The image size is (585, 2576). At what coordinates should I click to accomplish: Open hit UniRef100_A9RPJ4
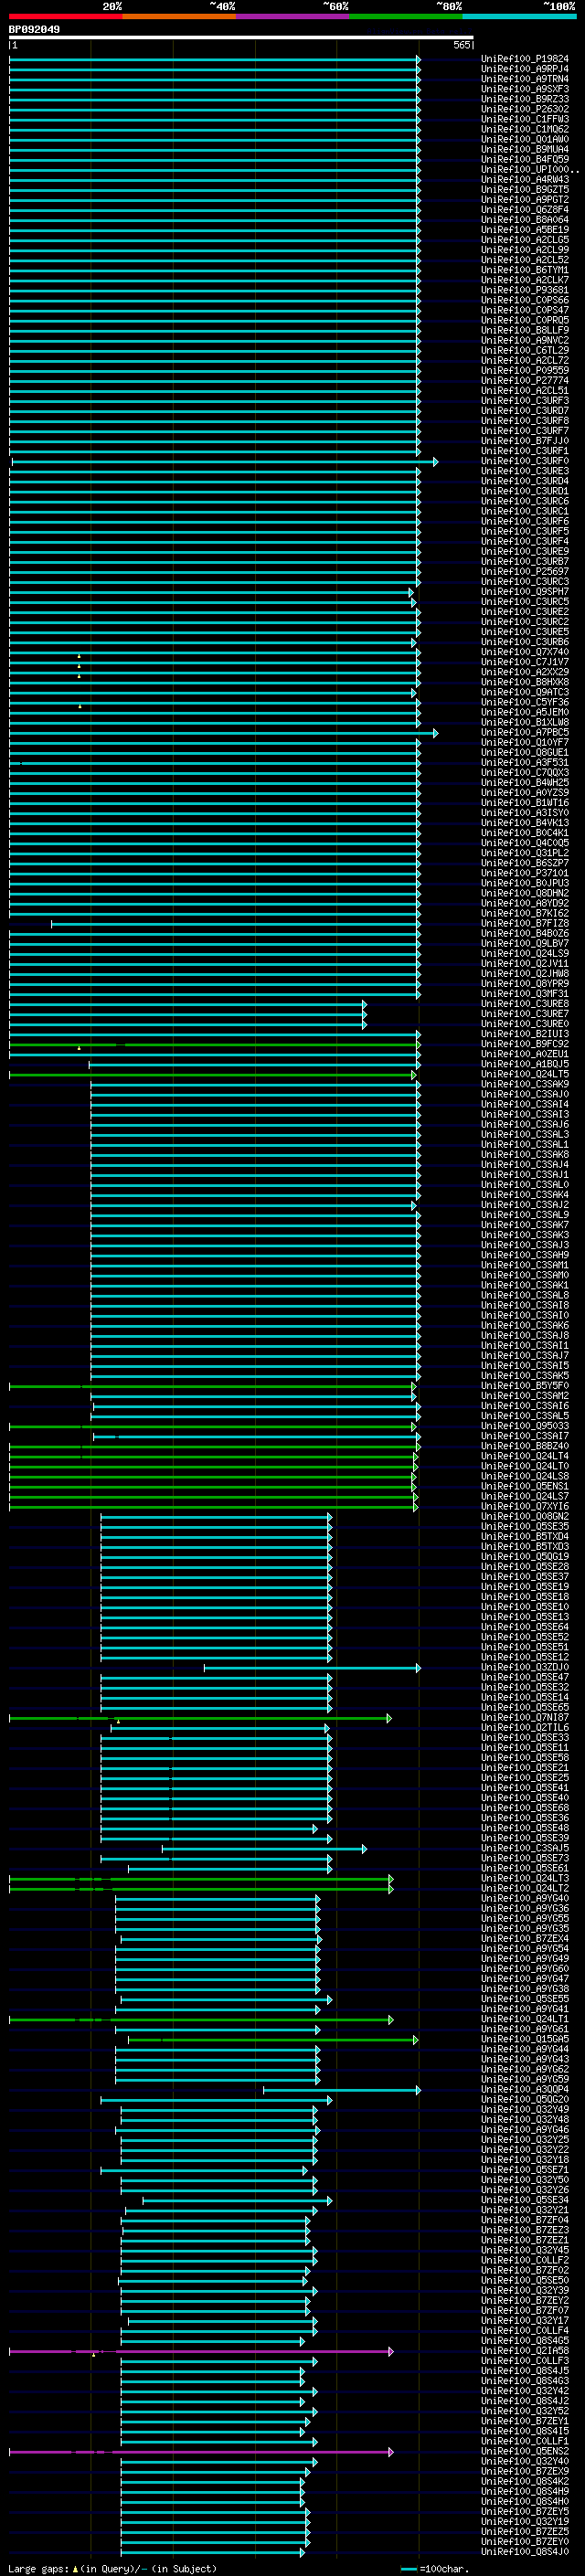click(524, 69)
